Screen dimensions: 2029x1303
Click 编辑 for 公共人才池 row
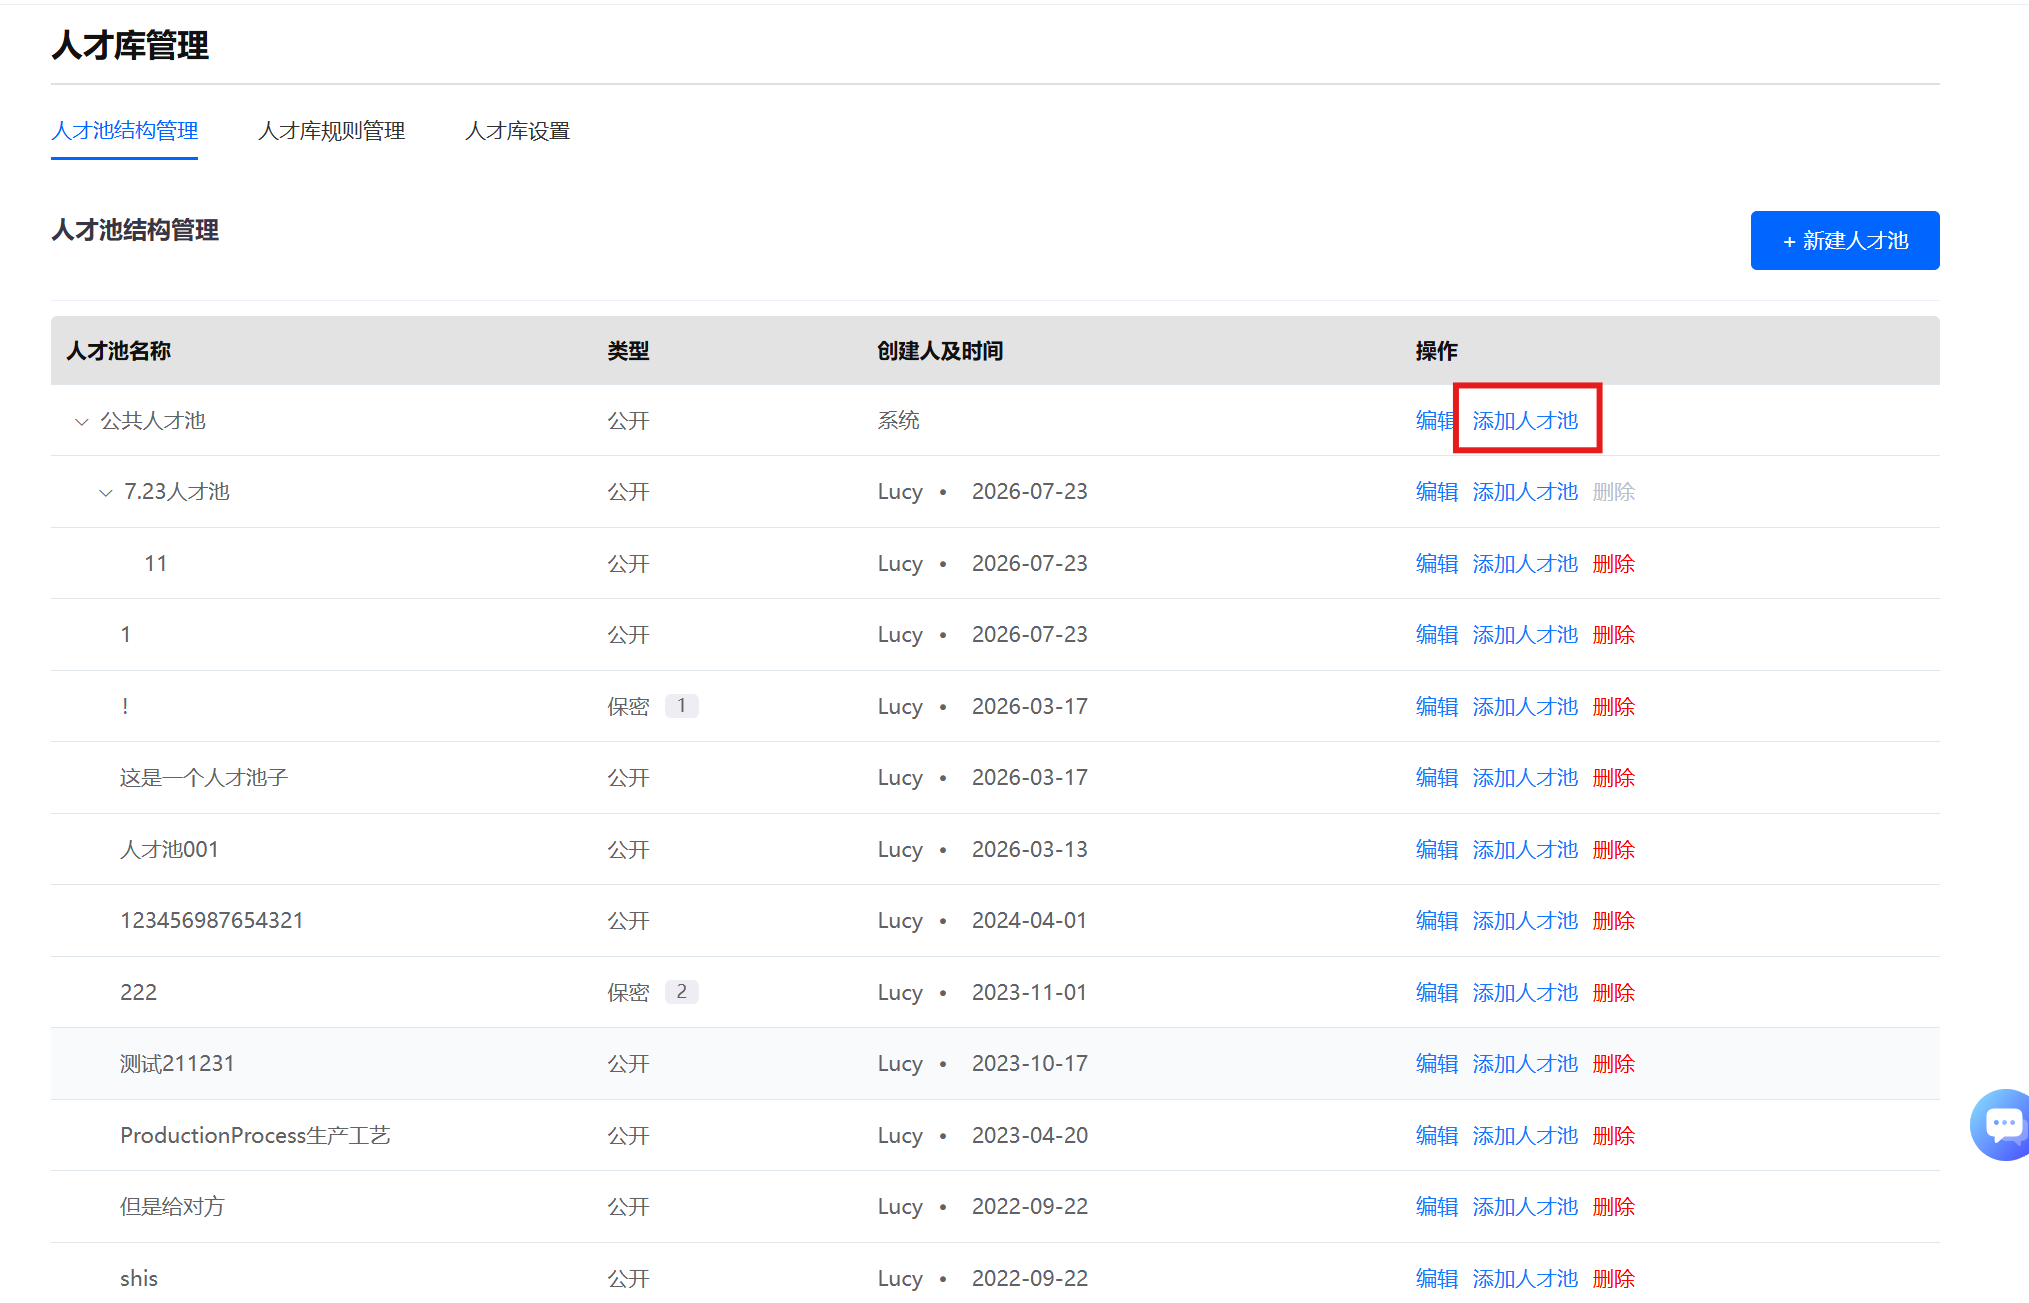point(1436,421)
